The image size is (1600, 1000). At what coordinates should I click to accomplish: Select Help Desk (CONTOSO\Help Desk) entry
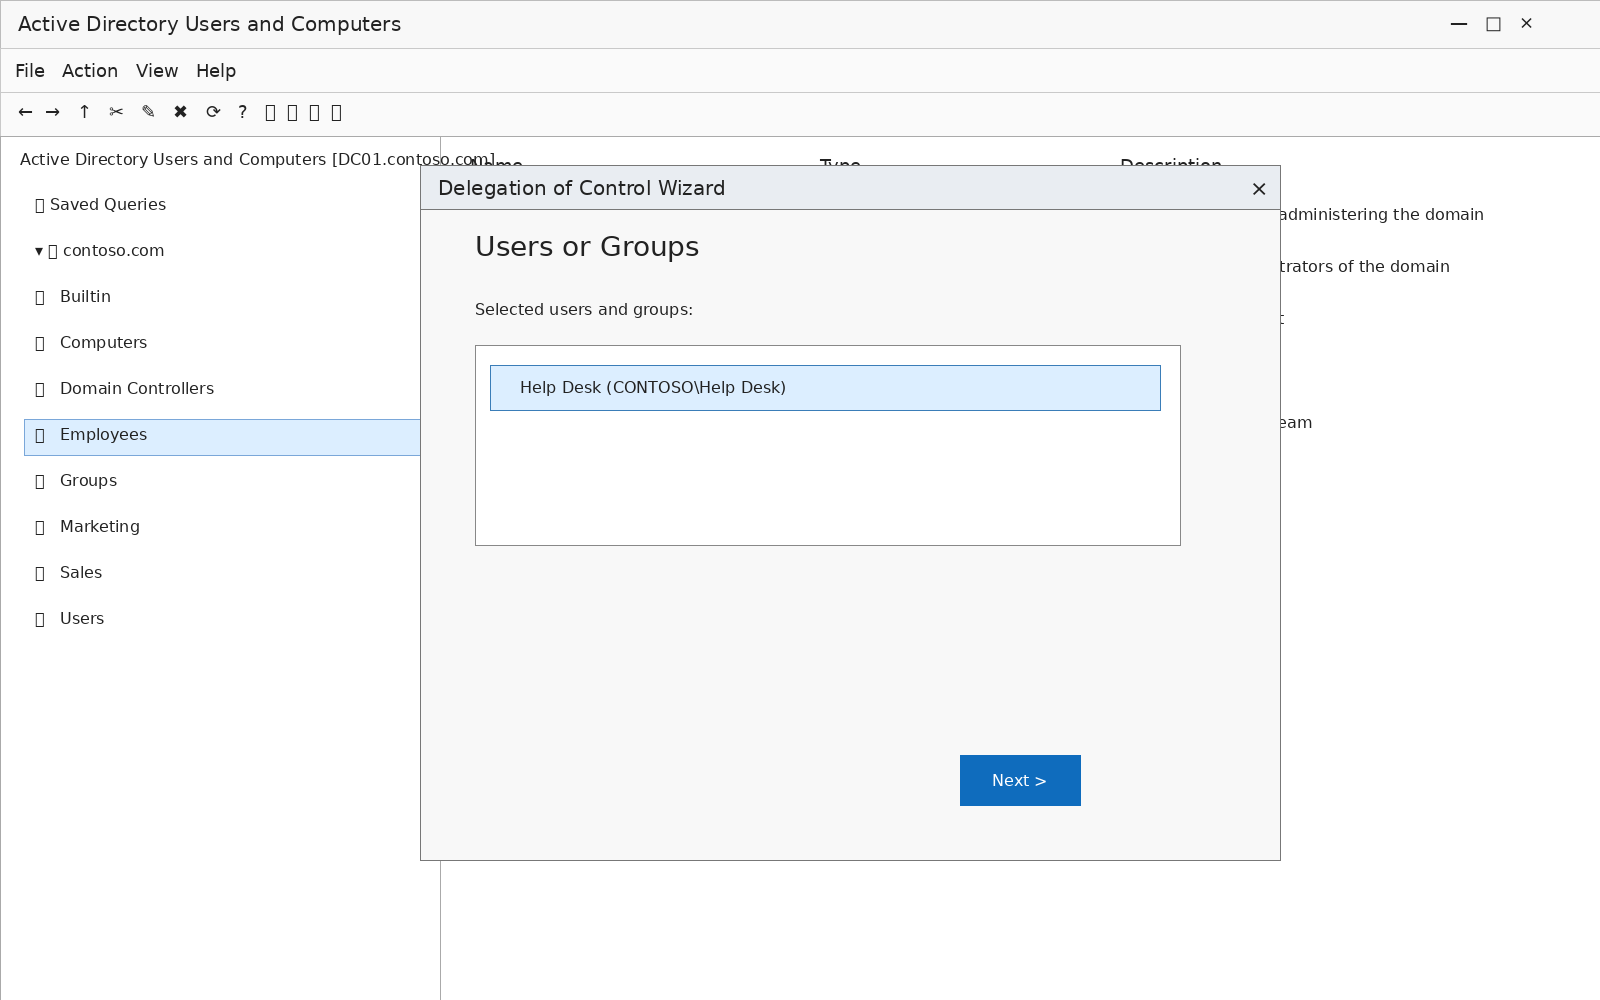point(825,388)
